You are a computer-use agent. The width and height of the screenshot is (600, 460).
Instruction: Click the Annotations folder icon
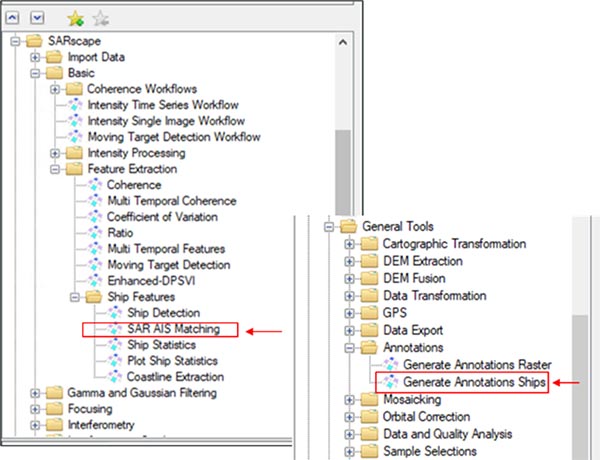pos(369,347)
